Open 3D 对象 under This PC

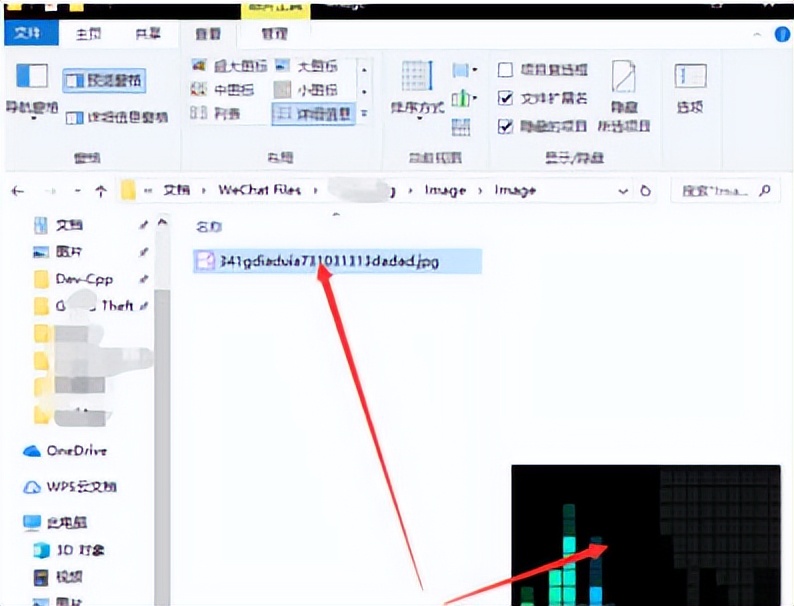pos(81,550)
